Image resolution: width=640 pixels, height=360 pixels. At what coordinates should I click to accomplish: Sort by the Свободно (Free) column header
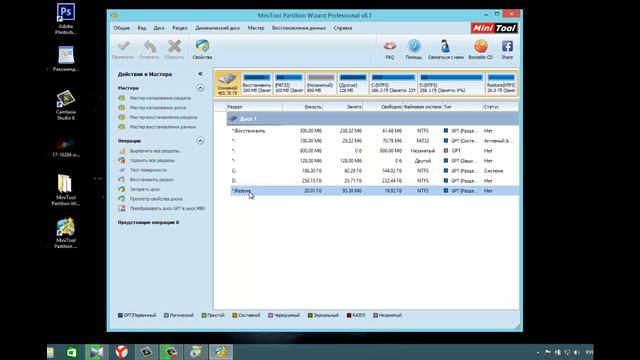click(x=382, y=107)
